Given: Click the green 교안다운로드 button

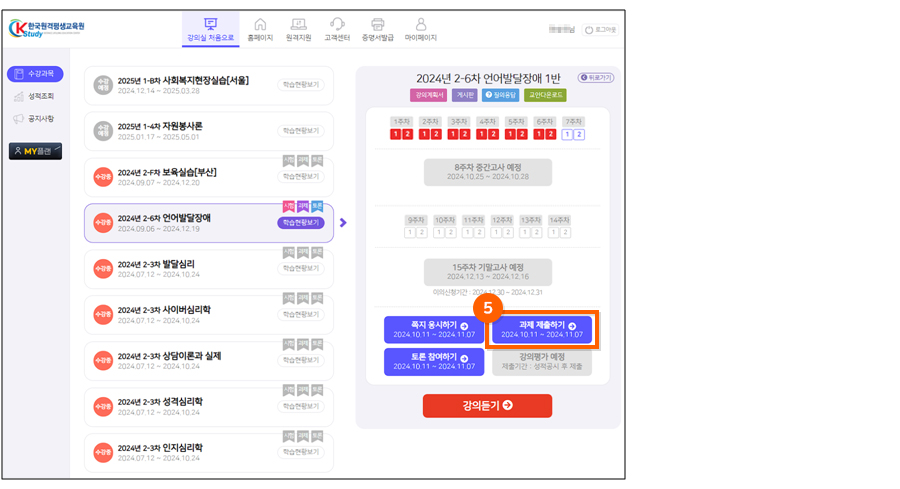Looking at the screenshot, I should 545,95.
